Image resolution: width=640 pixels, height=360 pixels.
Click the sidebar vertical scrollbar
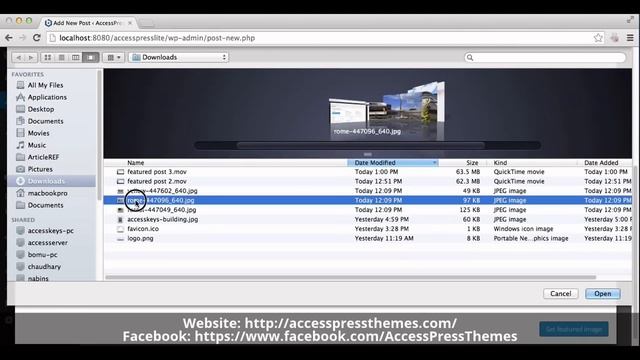(x=99, y=135)
